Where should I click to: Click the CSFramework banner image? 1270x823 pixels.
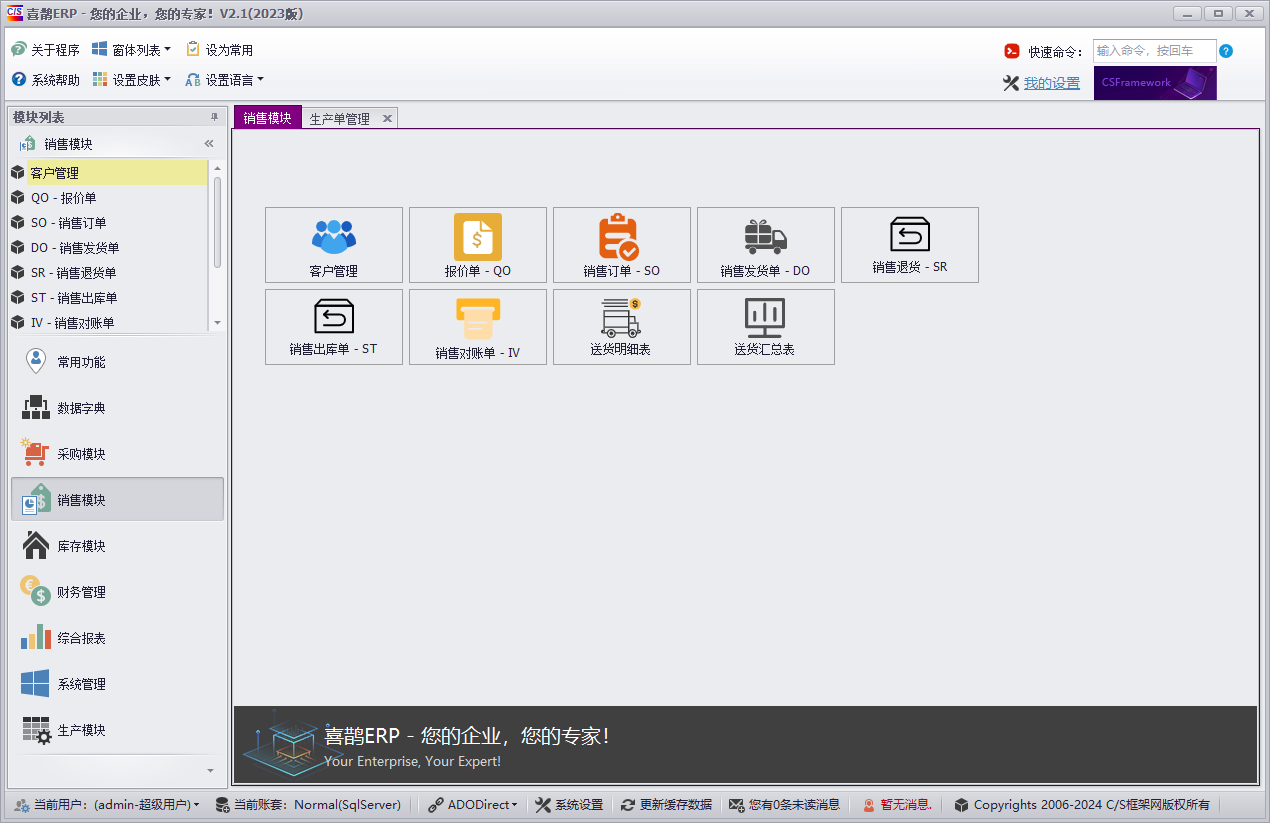point(1155,83)
